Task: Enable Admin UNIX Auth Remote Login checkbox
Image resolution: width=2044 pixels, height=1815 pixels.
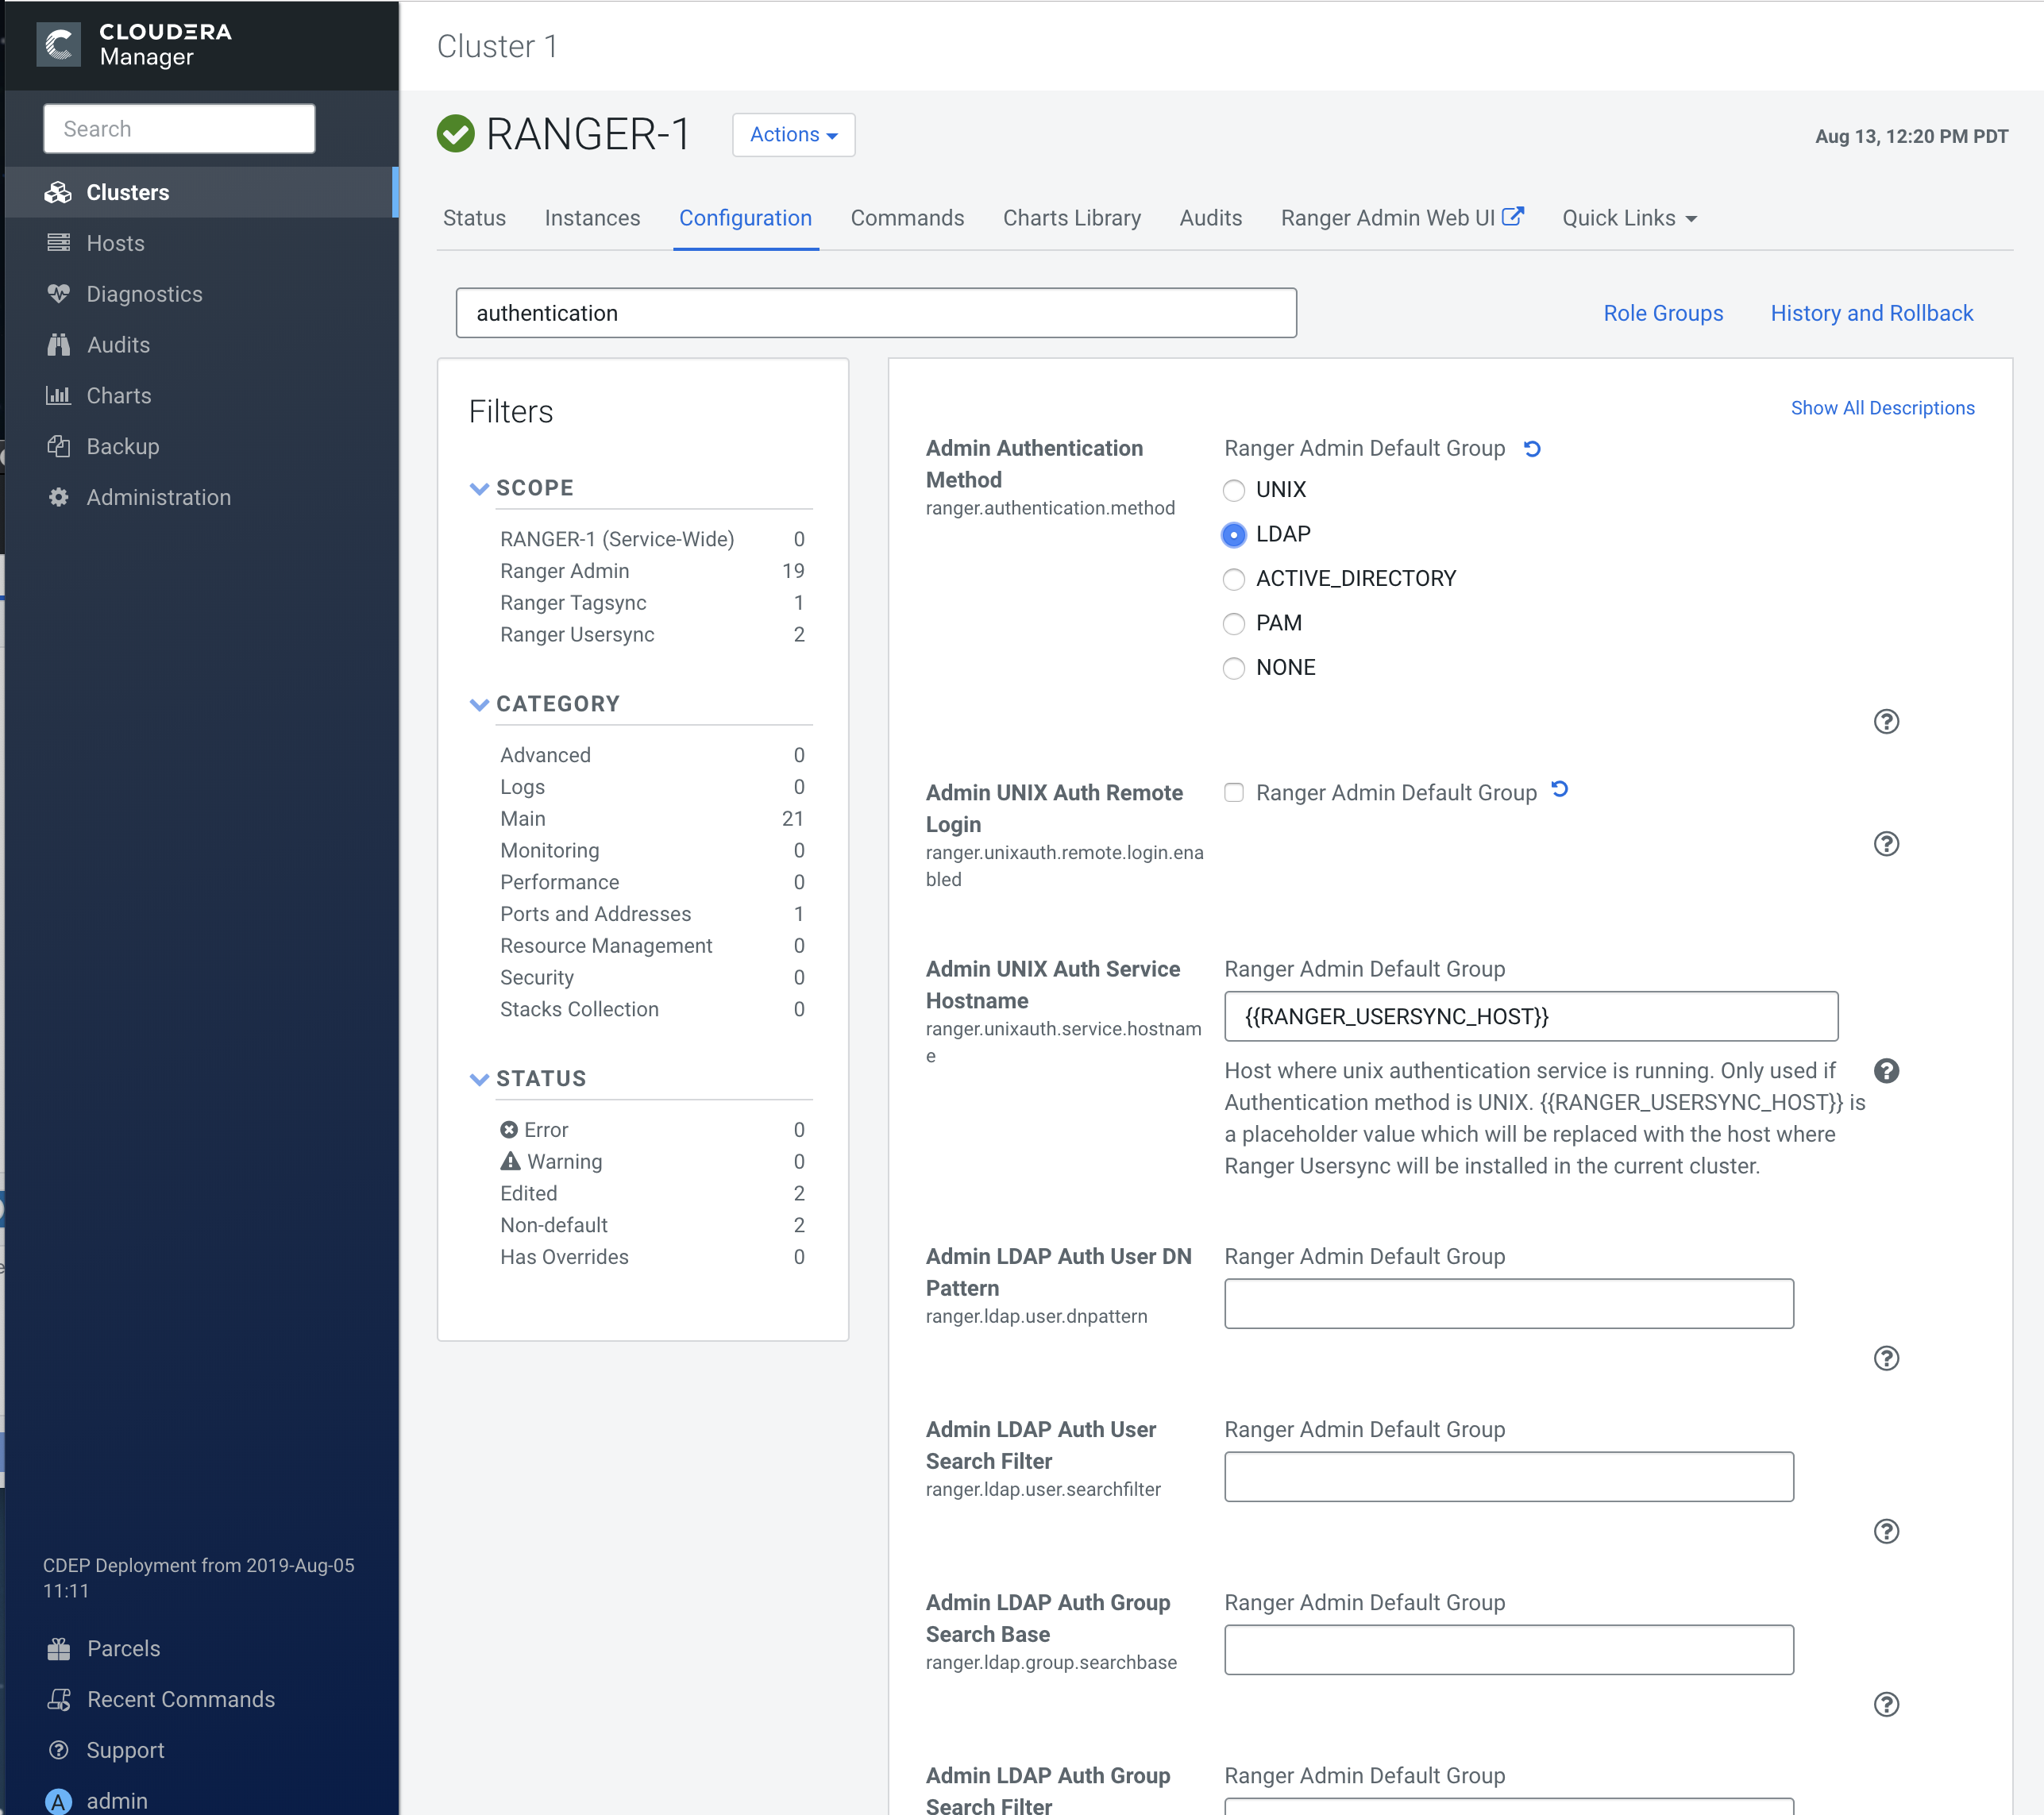Action: tap(1234, 793)
